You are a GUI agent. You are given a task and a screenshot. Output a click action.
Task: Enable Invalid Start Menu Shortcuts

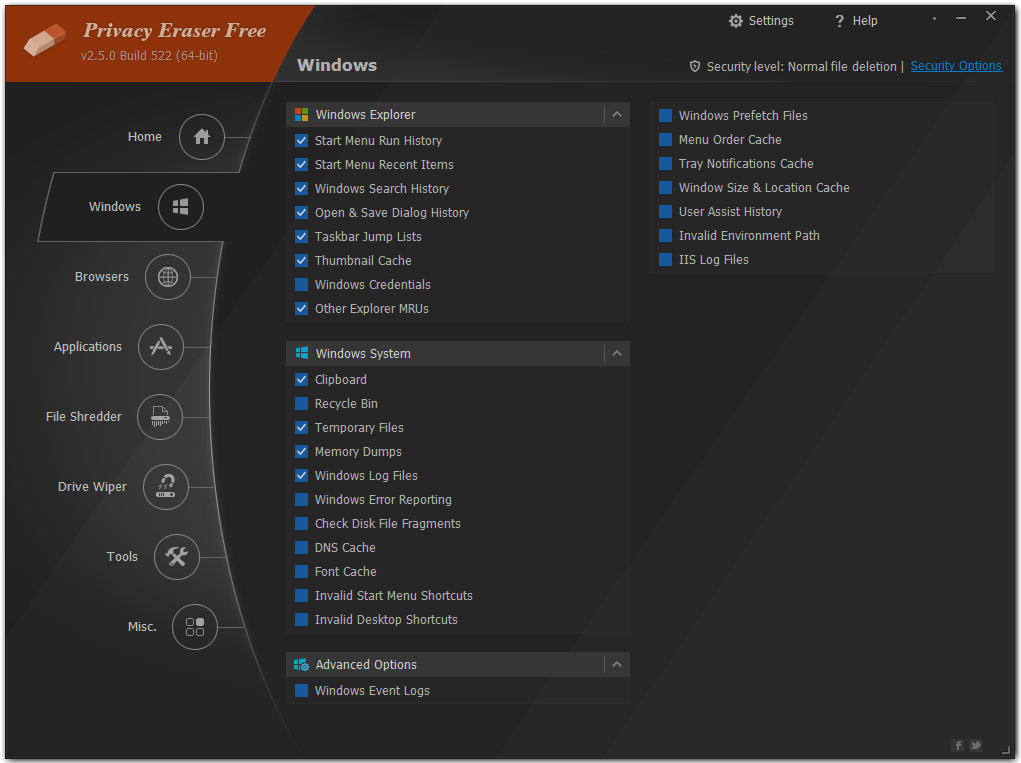301,596
